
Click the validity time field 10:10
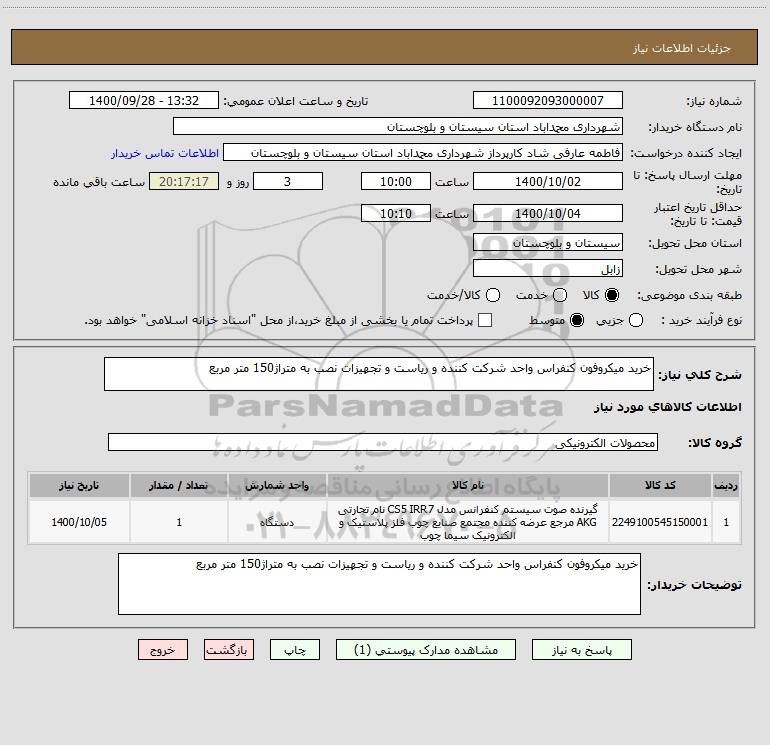point(396,213)
